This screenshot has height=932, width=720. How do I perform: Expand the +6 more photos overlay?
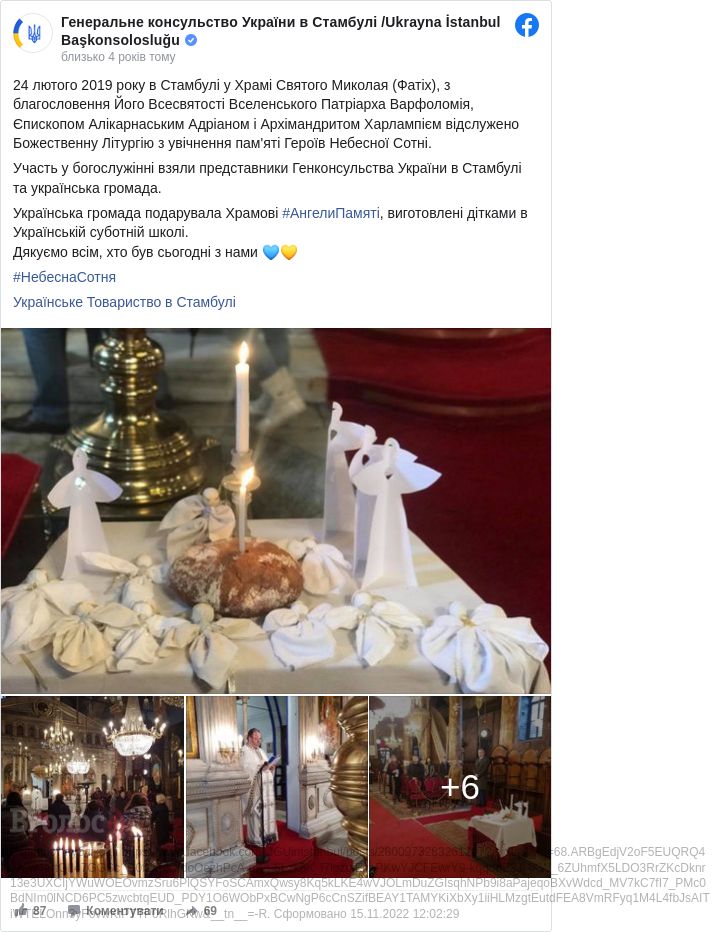point(460,786)
